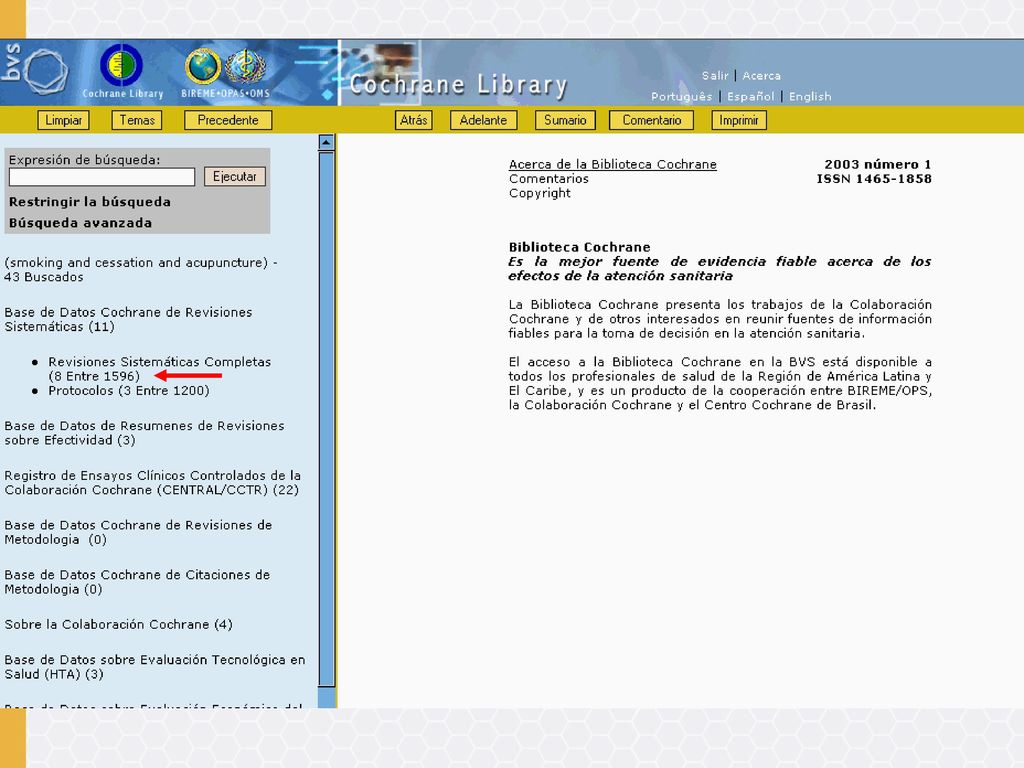Click the 'ISSN 1465-1858' text
This screenshot has height=768, width=1024.
tap(874, 179)
